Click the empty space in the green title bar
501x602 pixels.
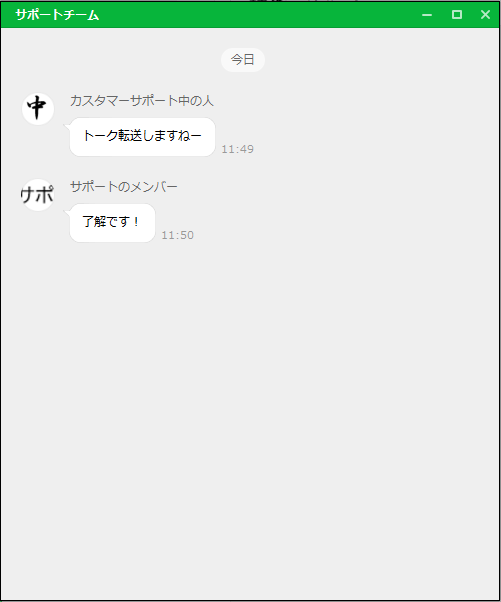tap(257, 15)
